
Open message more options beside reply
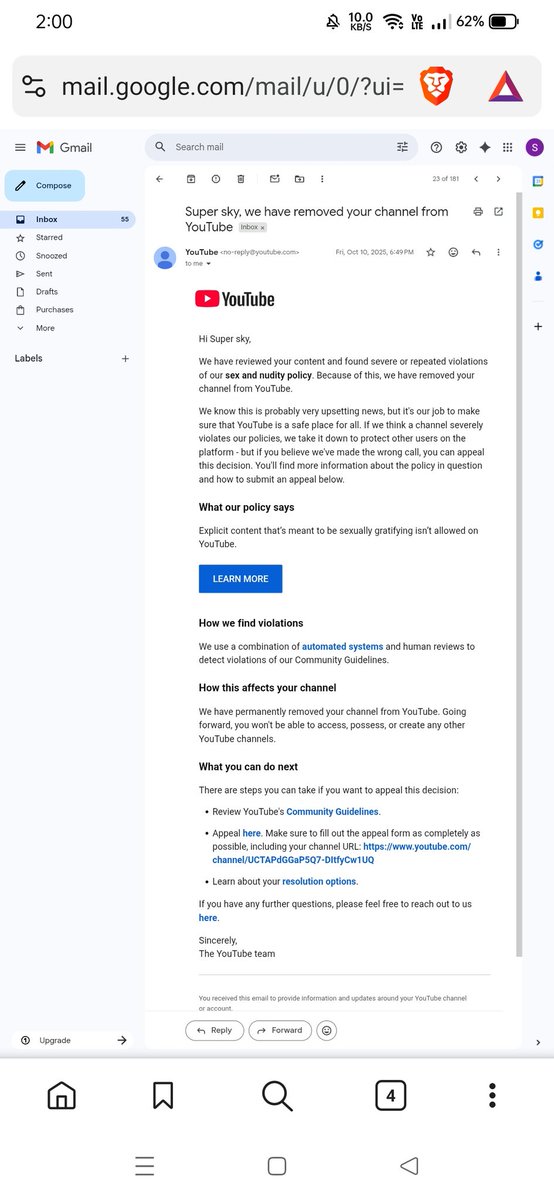coord(498,252)
